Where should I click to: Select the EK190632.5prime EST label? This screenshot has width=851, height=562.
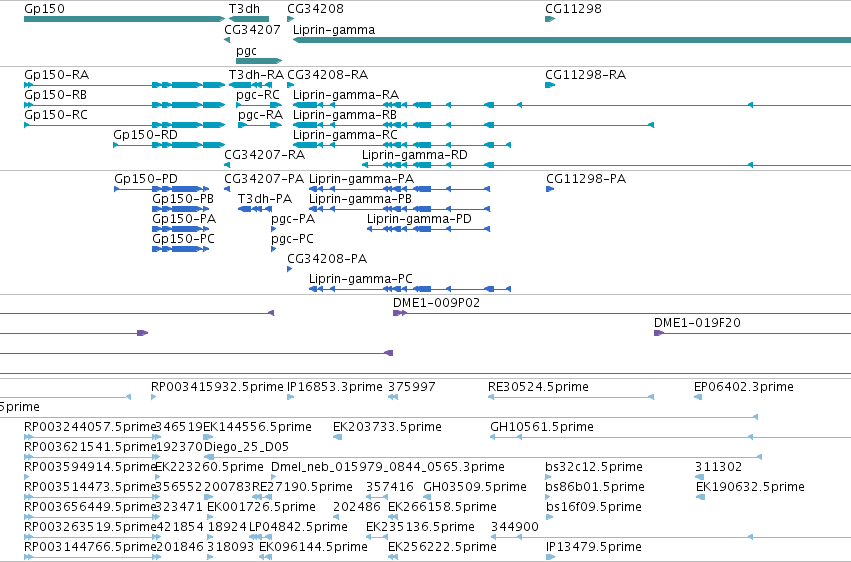click(750, 487)
